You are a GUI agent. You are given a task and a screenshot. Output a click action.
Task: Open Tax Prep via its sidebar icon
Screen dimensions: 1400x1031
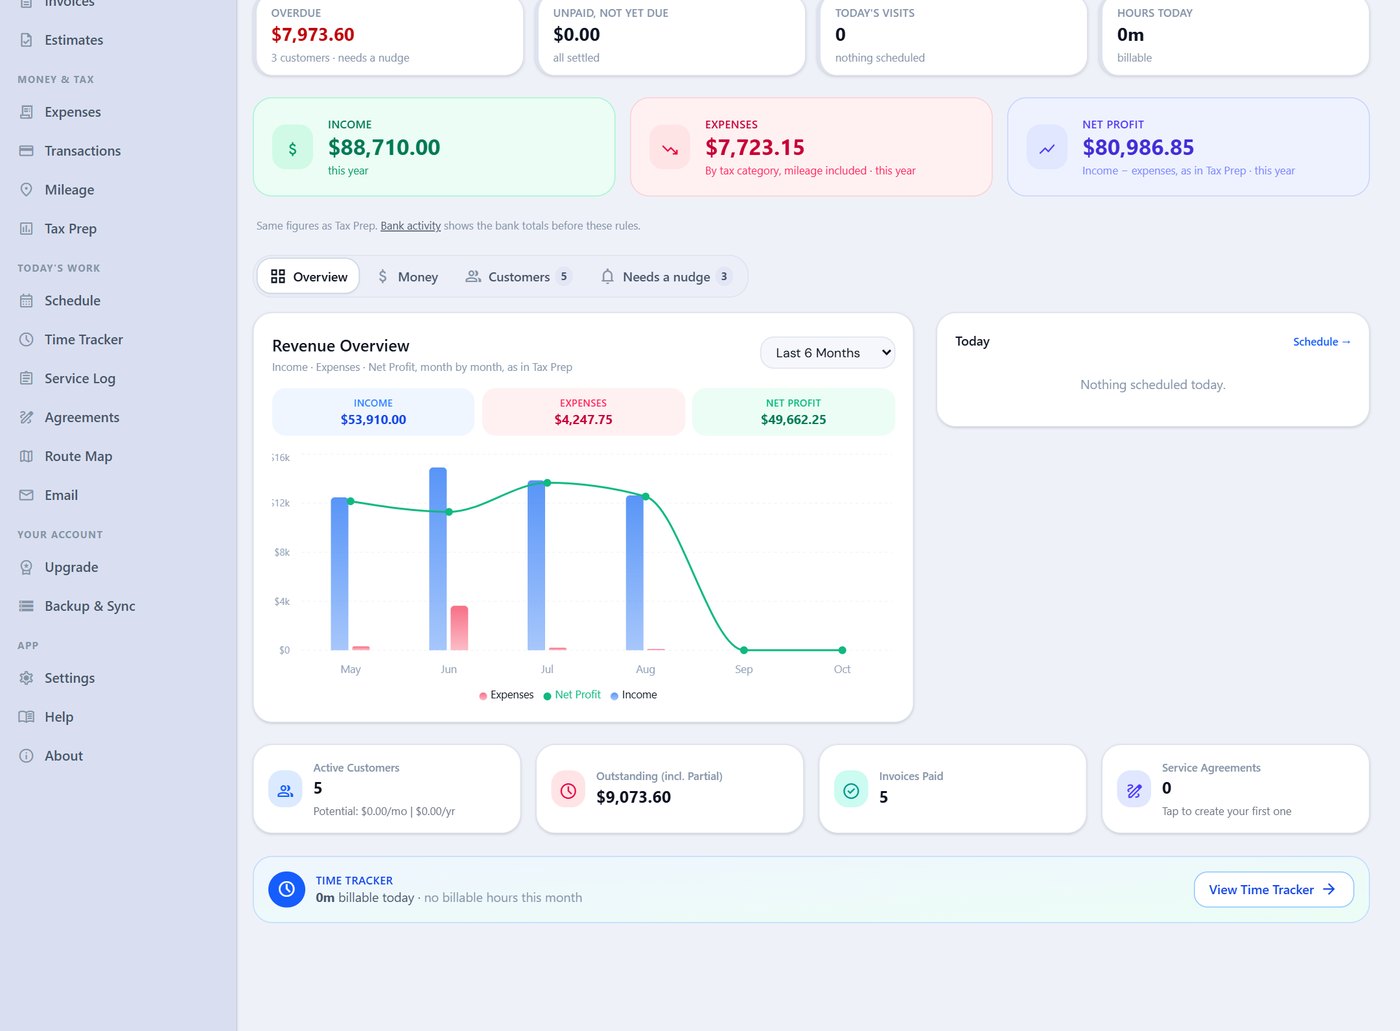click(x=26, y=229)
